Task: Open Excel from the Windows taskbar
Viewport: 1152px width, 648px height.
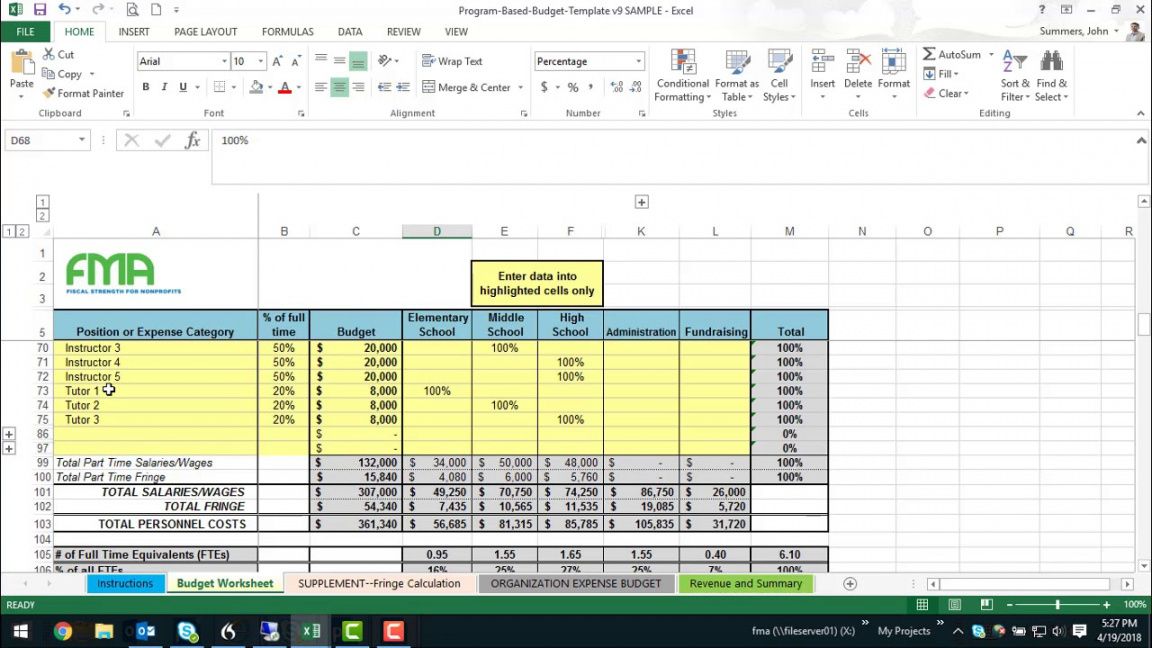Action: pyautogui.click(x=311, y=631)
